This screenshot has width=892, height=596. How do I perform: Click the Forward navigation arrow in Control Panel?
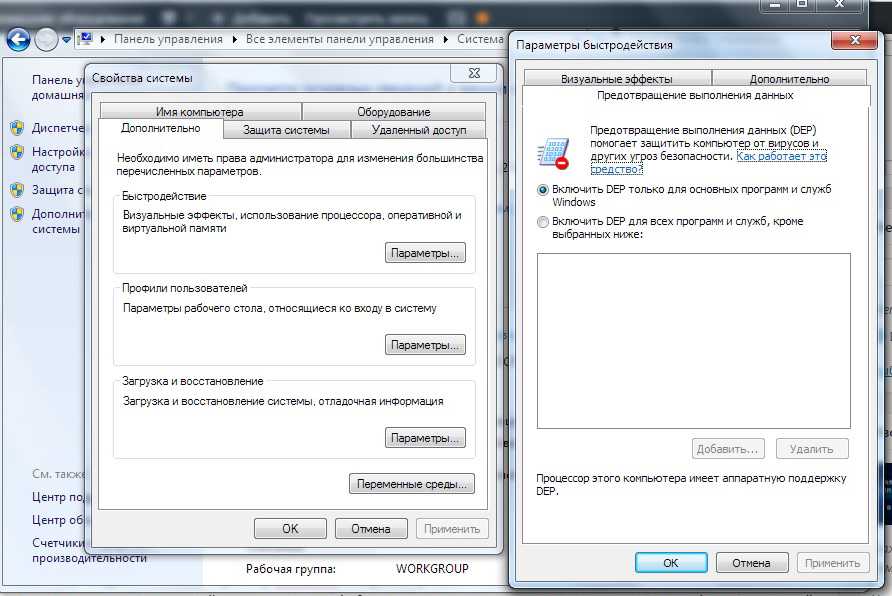click(47, 40)
